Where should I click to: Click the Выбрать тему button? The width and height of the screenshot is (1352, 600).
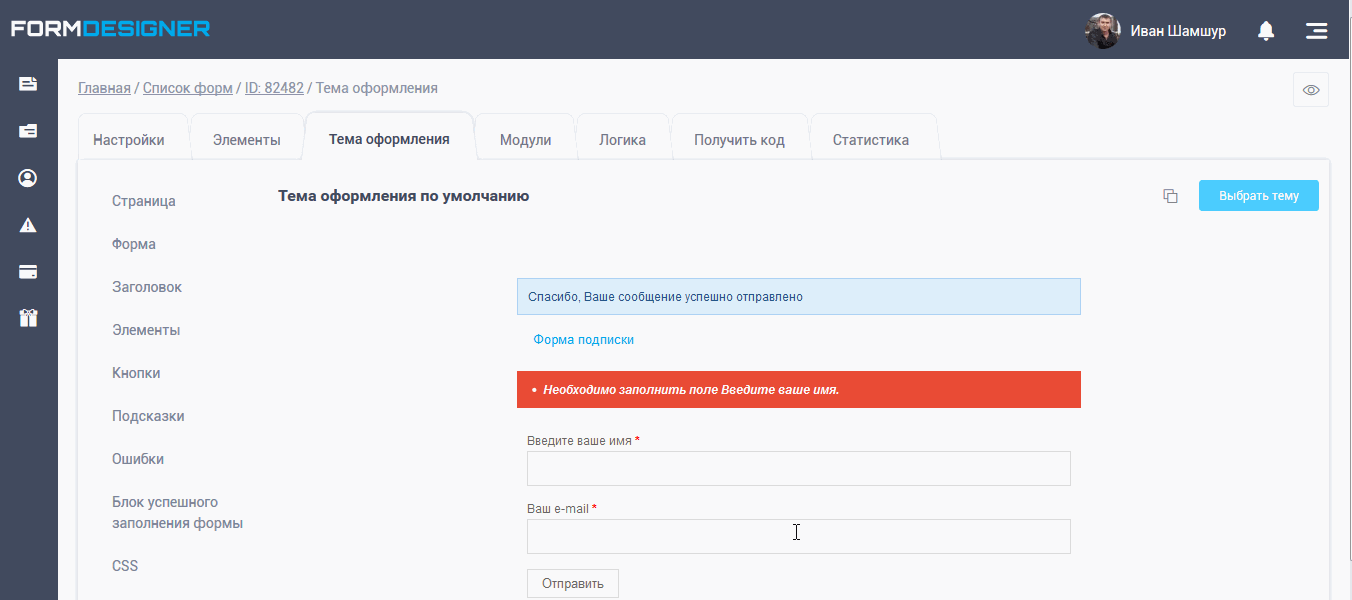point(1258,195)
